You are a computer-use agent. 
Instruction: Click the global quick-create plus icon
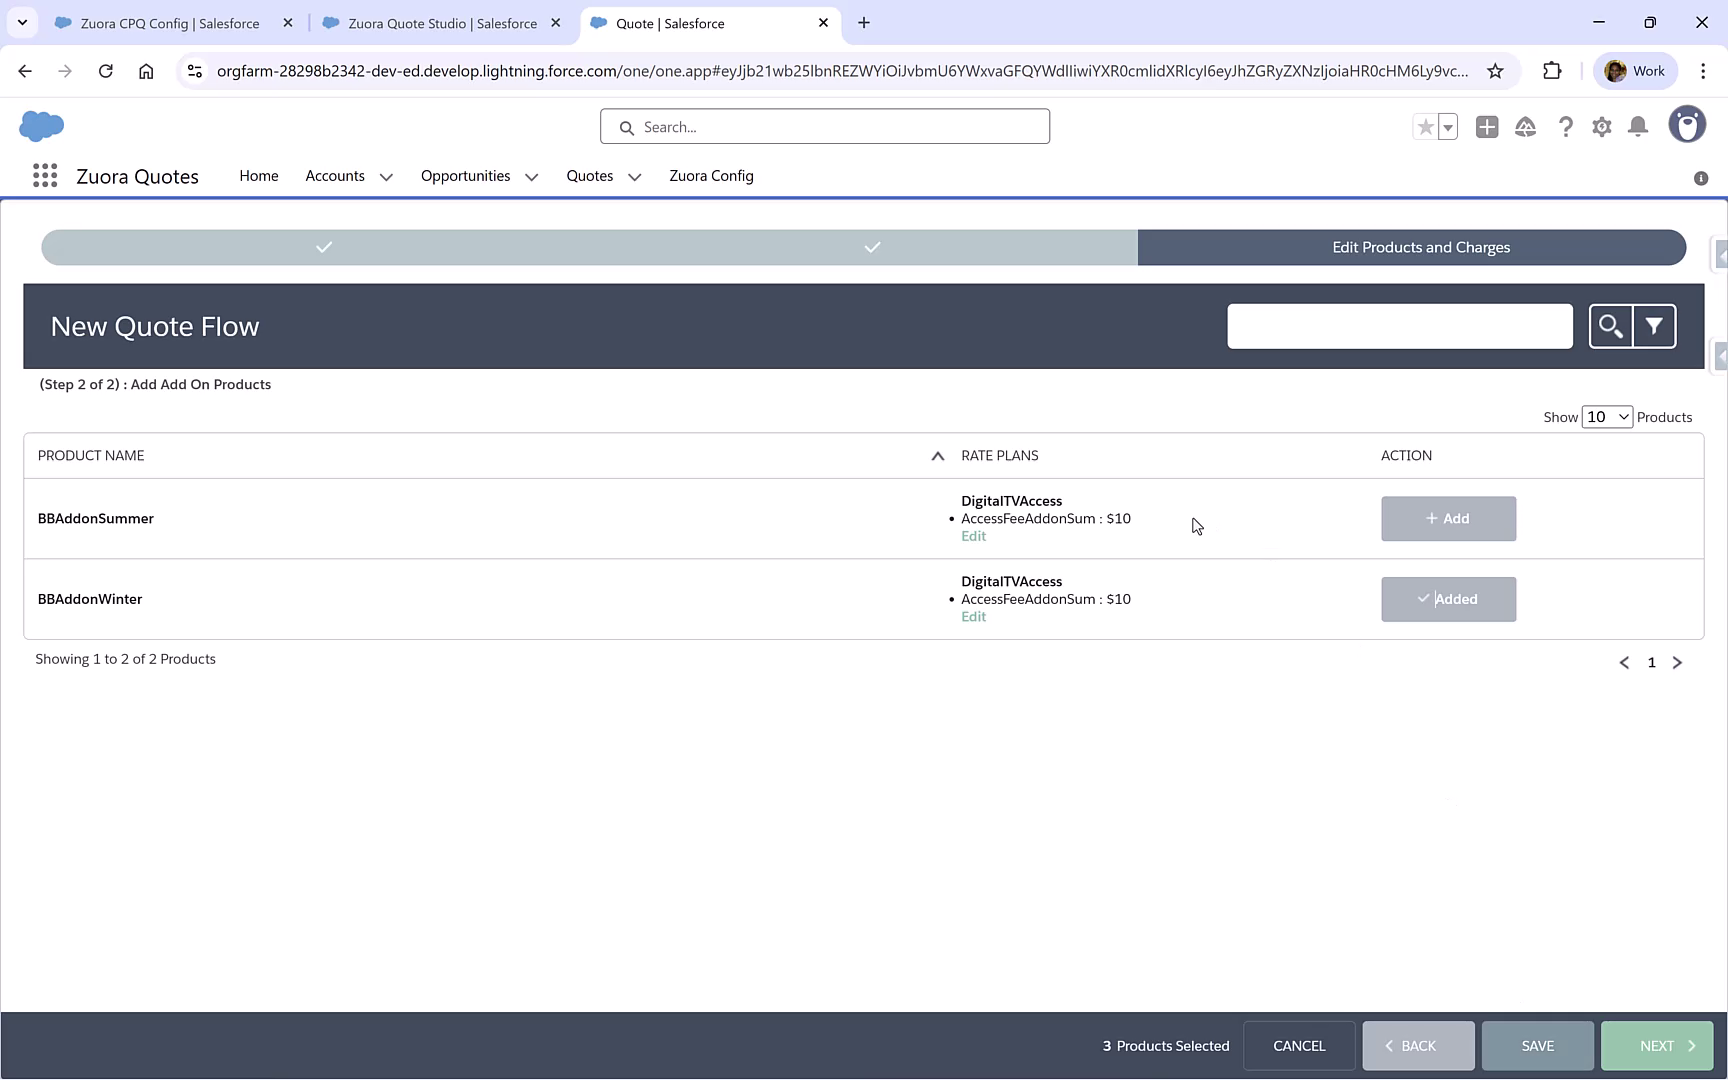coord(1487,127)
